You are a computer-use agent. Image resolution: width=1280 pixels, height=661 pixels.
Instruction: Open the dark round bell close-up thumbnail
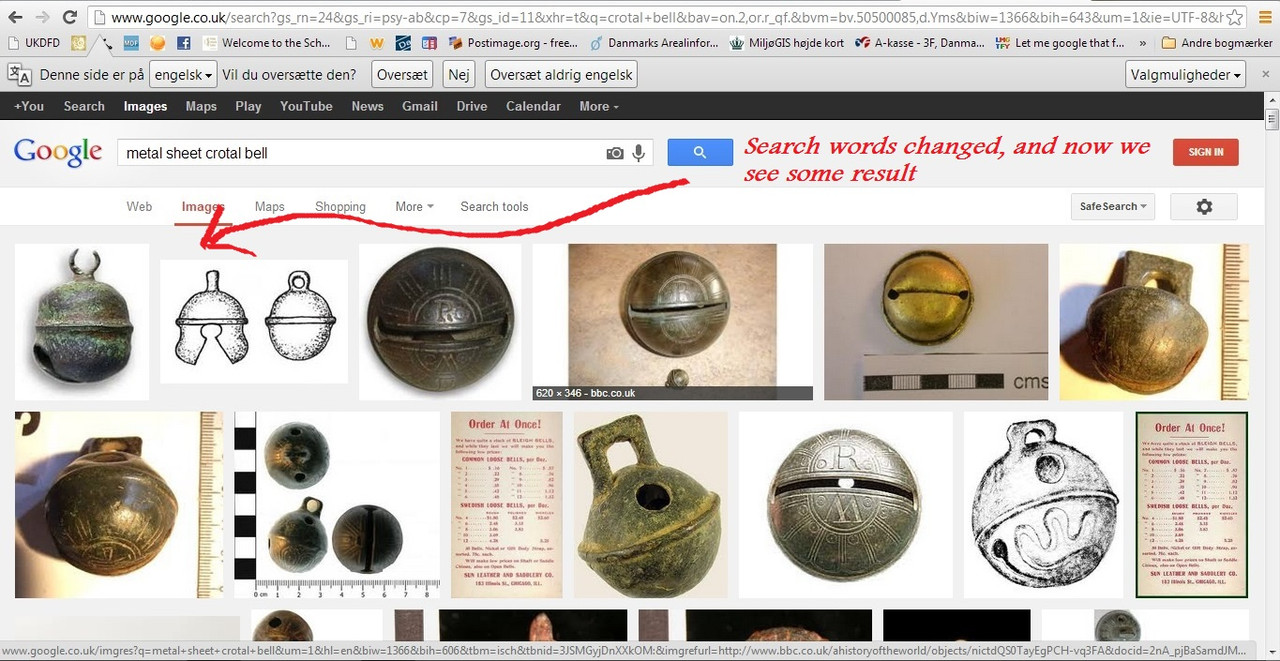click(x=440, y=322)
